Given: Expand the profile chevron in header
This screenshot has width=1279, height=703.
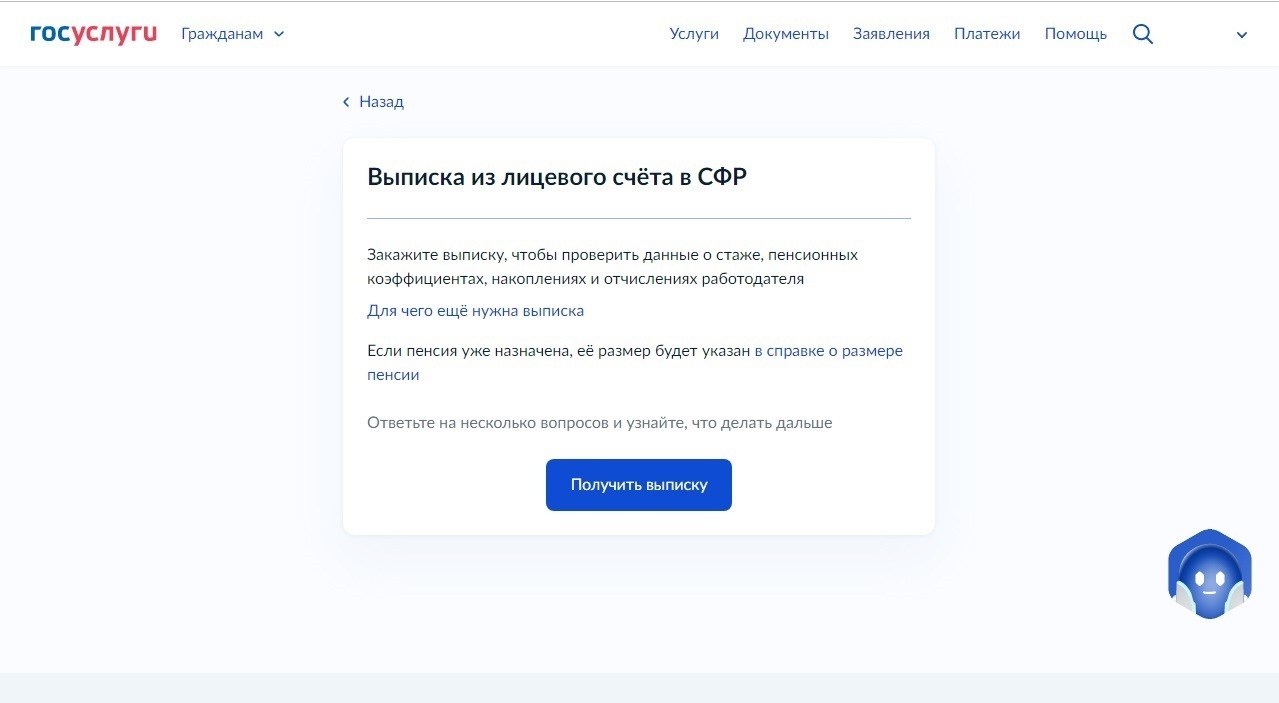Looking at the screenshot, I should (x=1242, y=35).
